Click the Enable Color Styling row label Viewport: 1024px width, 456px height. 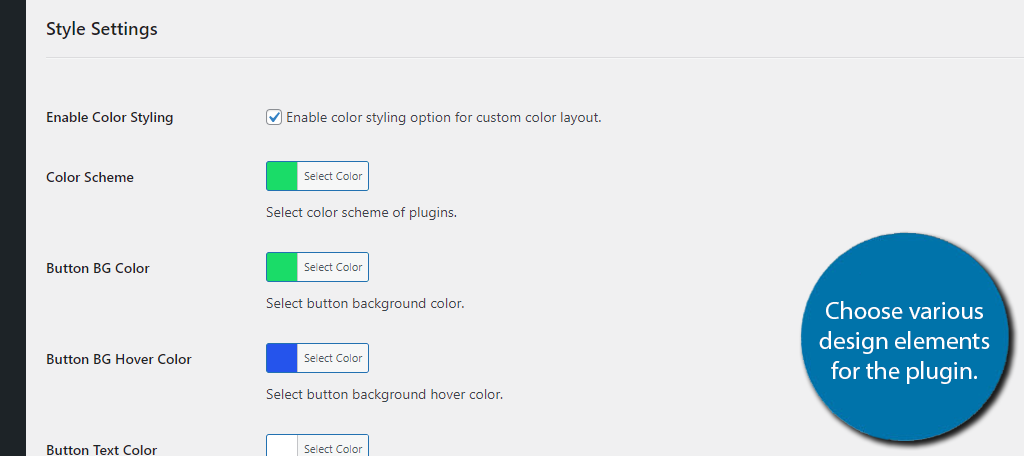pyautogui.click(x=110, y=118)
